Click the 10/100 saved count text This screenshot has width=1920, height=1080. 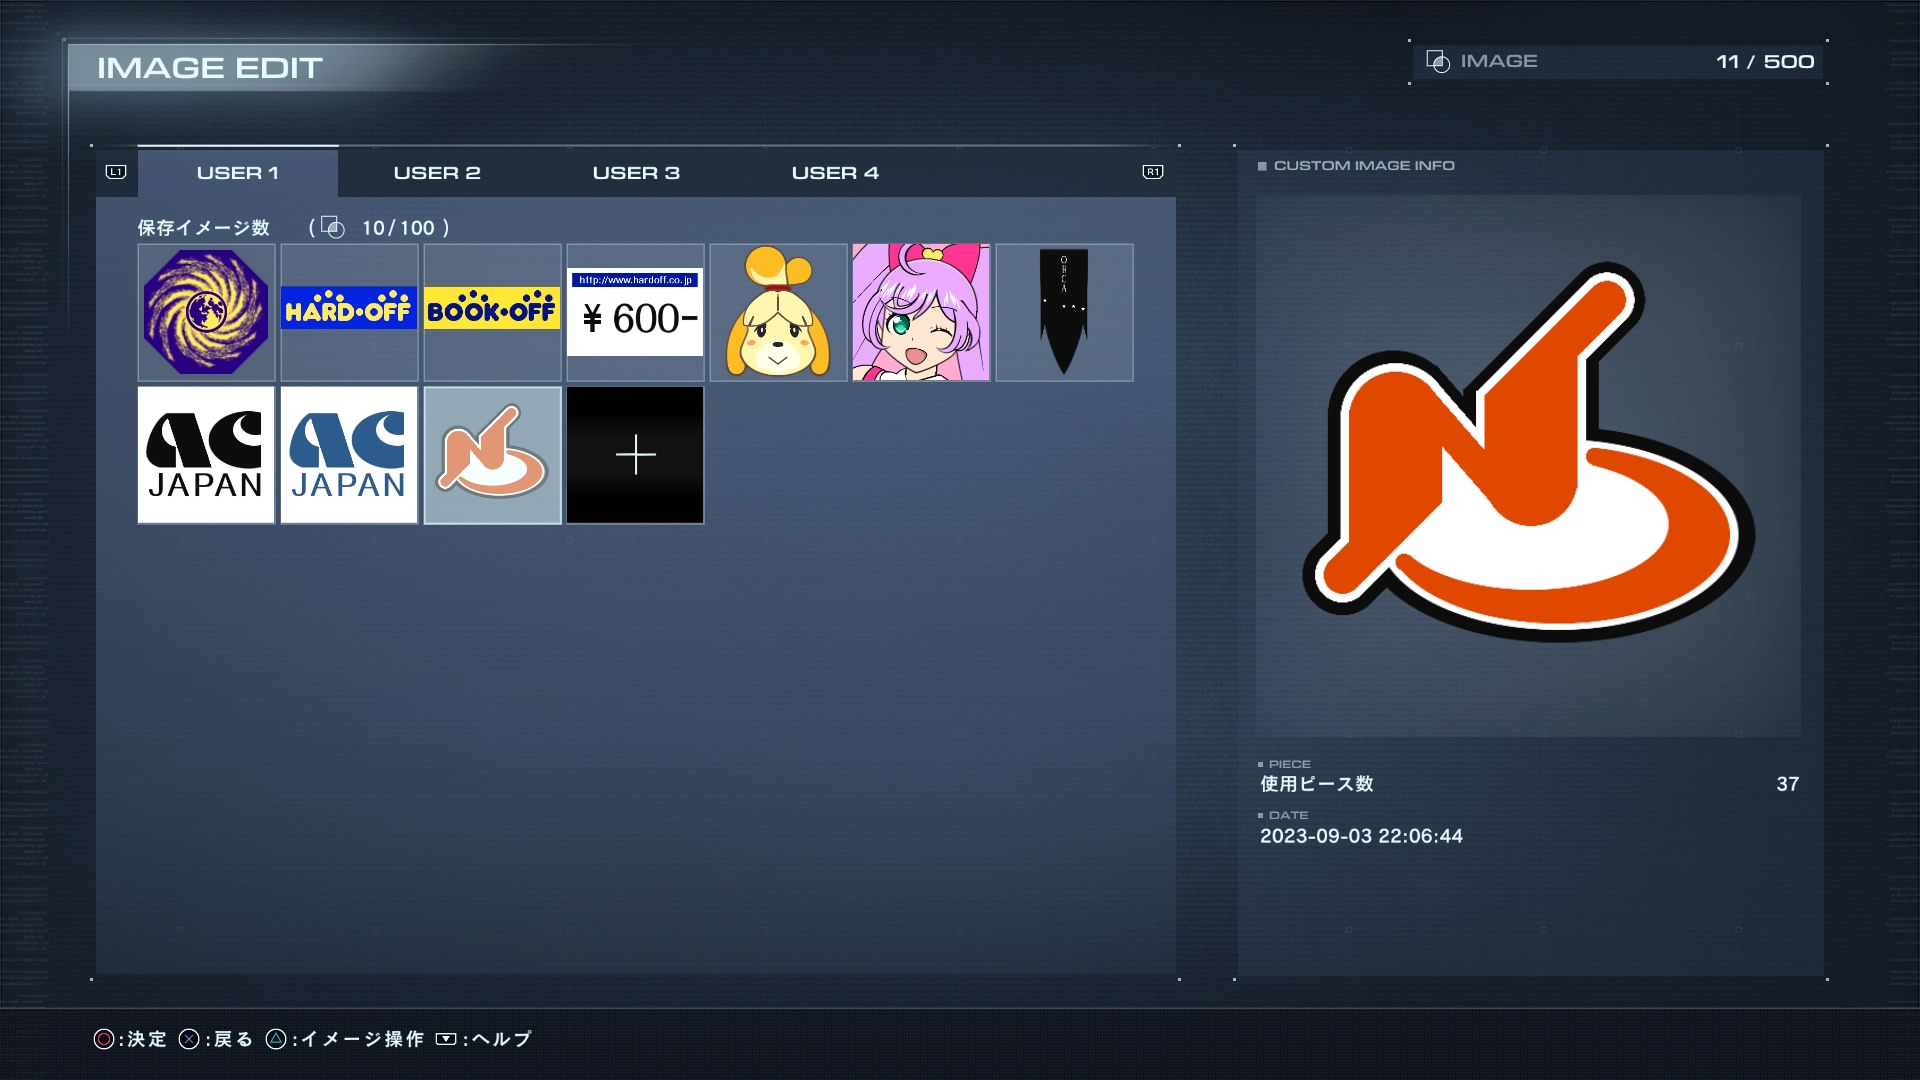(398, 228)
